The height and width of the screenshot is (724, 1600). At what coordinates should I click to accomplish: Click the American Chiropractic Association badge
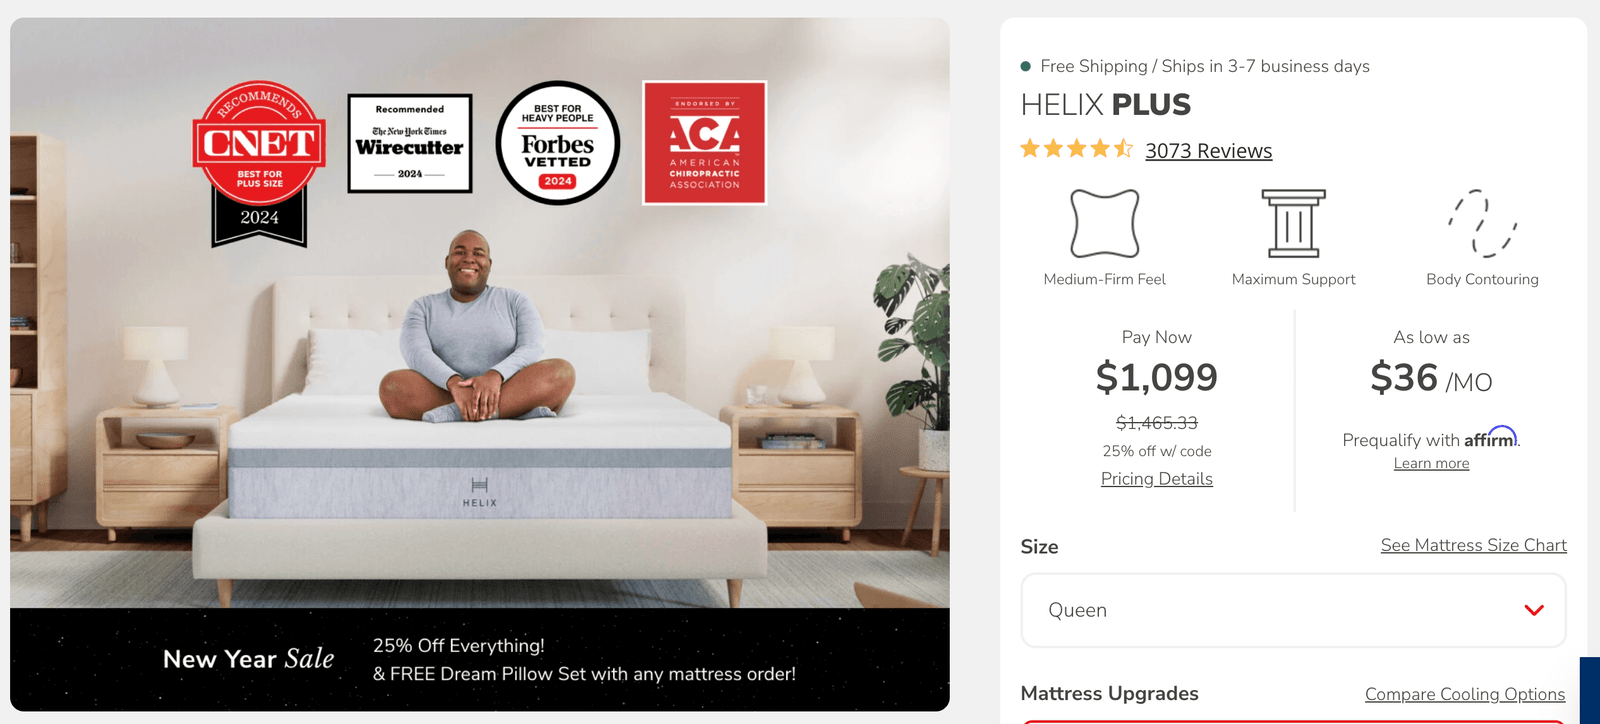coord(705,143)
